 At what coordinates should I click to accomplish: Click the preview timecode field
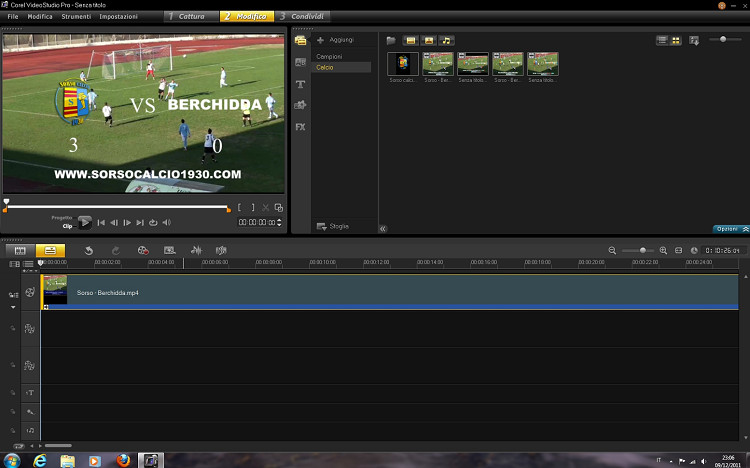257,223
